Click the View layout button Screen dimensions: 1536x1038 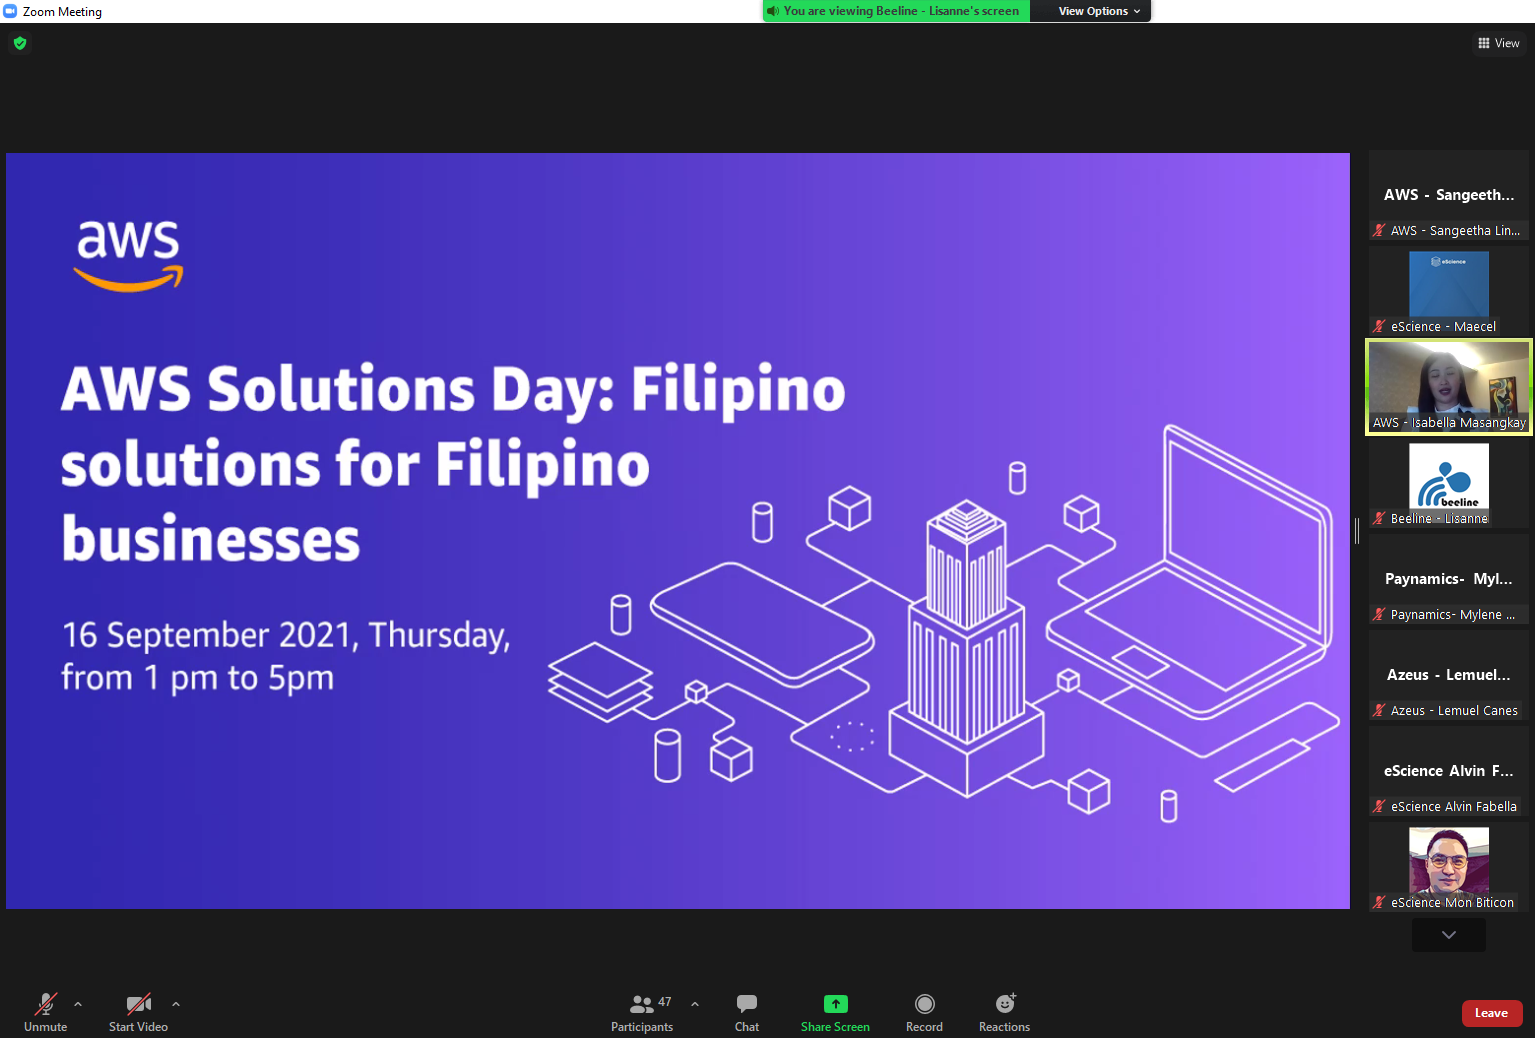[x=1498, y=43]
